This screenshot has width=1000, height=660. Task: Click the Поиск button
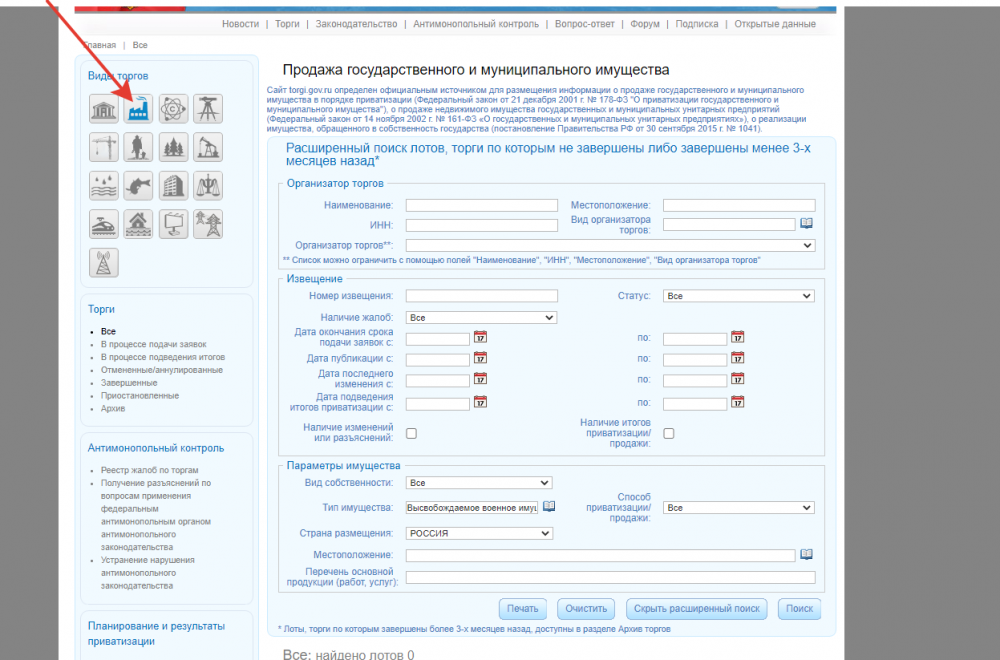coord(799,608)
